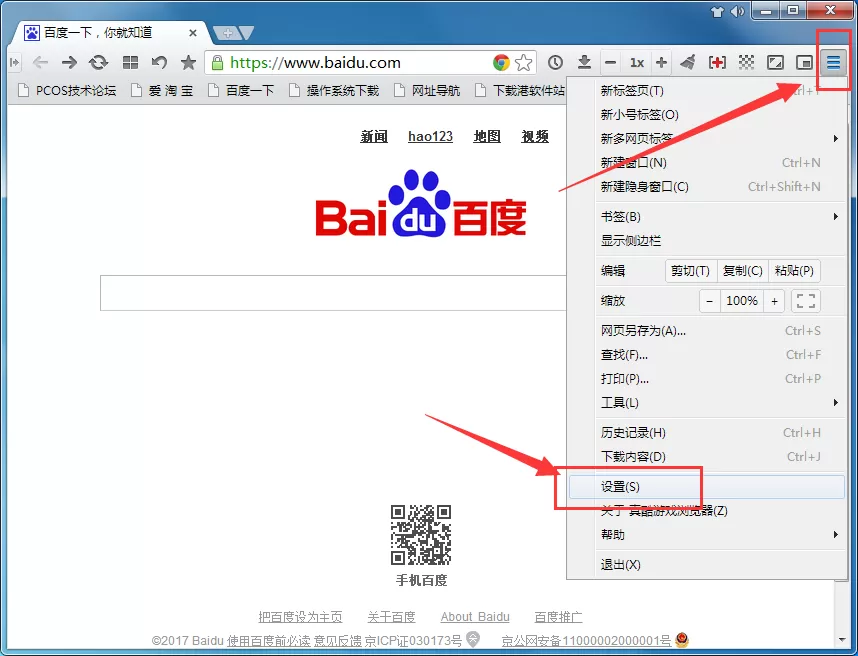Toggle the sidebar panel icon at far left
This screenshot has height=656, width=858.
tap(15, 63)
